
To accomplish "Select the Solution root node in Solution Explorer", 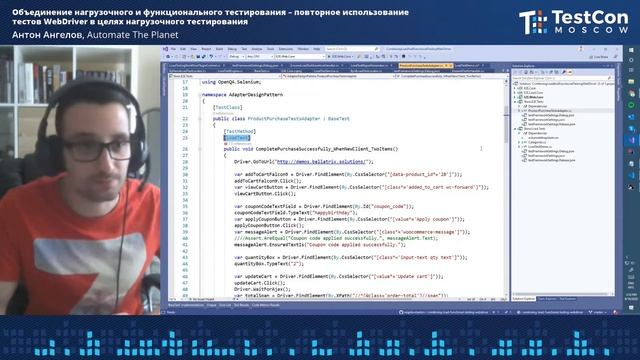I will click(563, 84).
